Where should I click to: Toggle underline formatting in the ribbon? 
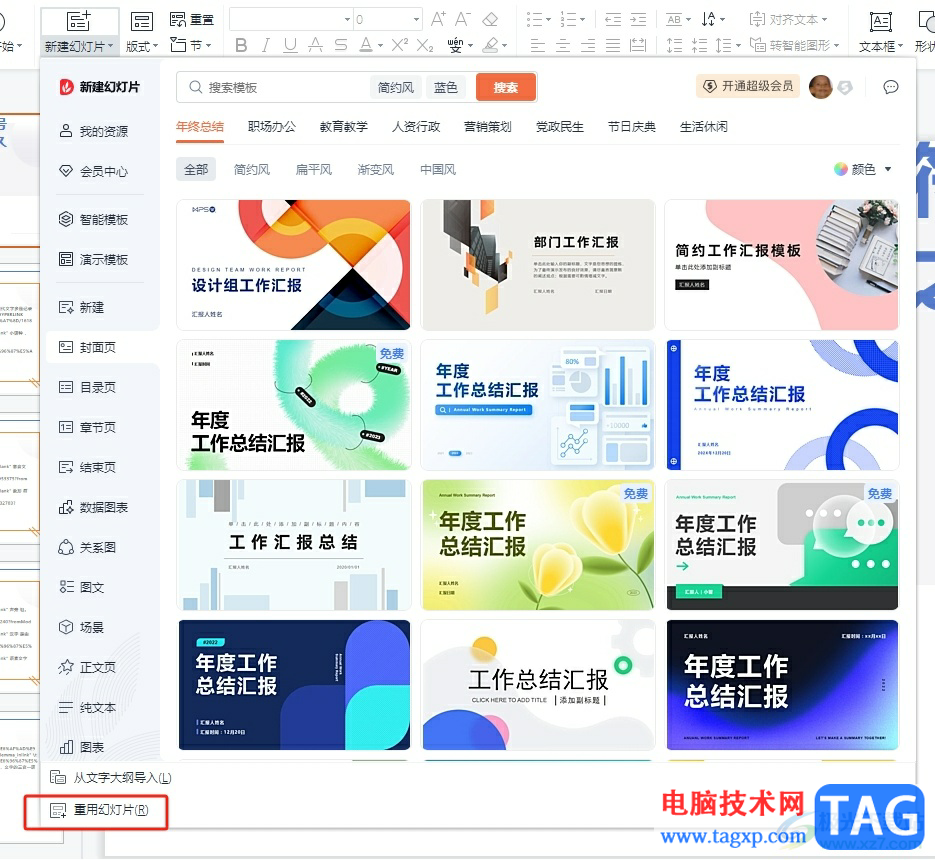(290, 45)
